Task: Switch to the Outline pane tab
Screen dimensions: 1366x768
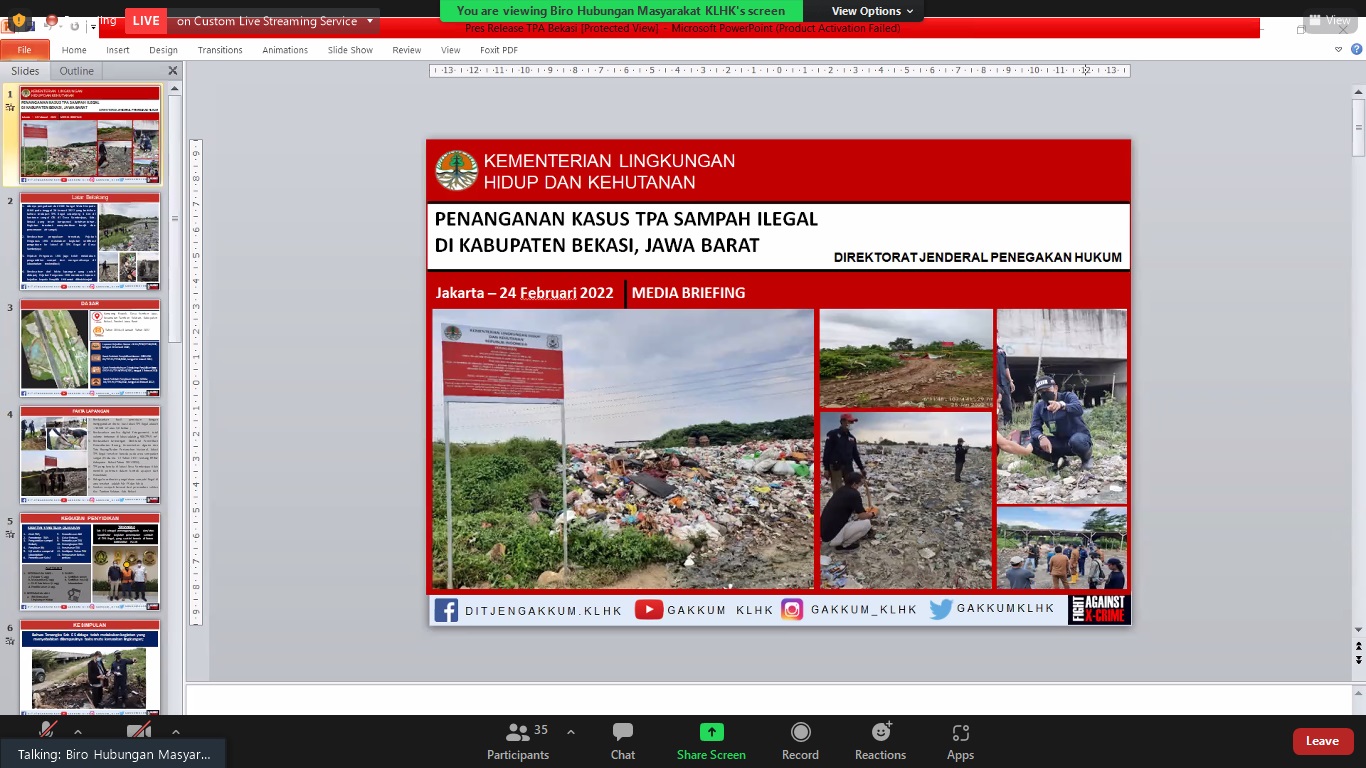Action: pyautogui.click(x=76, y=71)
